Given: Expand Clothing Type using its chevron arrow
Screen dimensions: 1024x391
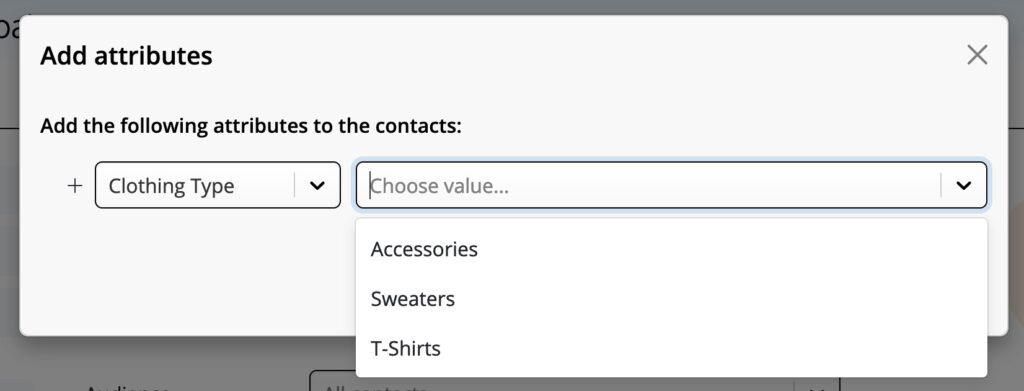Looking at the screenshot, I should coord(317,186).
